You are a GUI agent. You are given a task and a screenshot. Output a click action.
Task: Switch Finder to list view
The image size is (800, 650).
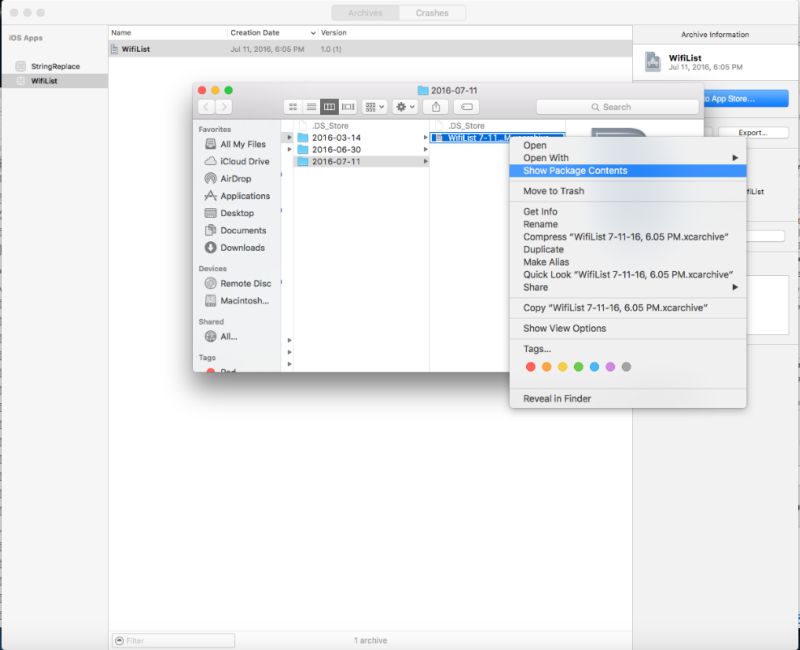(x=311, y=106)
